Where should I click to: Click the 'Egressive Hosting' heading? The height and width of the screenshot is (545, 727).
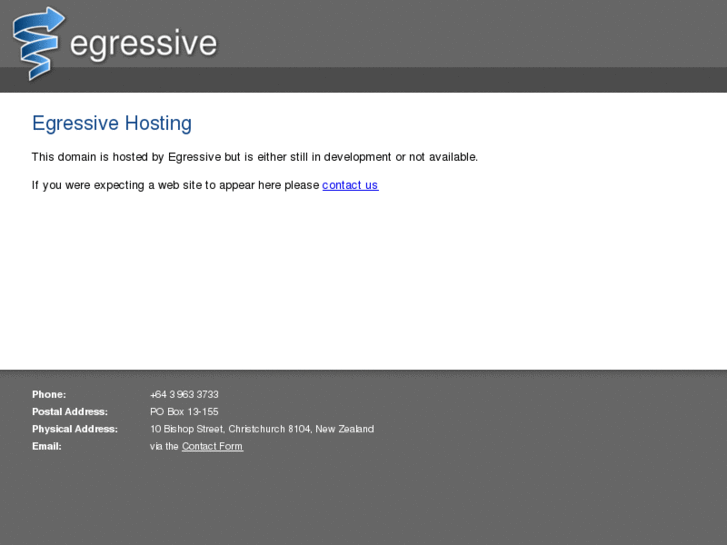tap(112, 123)
